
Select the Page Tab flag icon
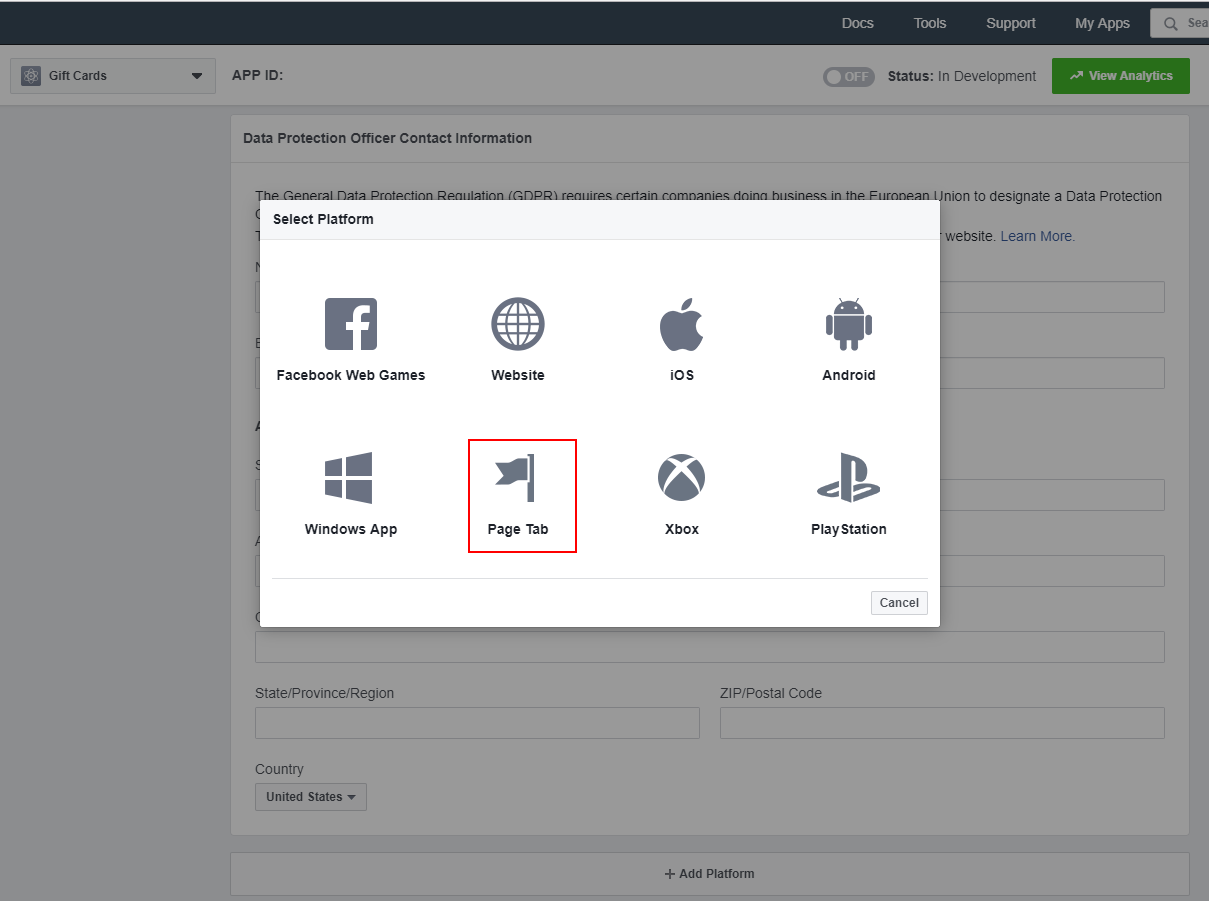click(517, 478)
